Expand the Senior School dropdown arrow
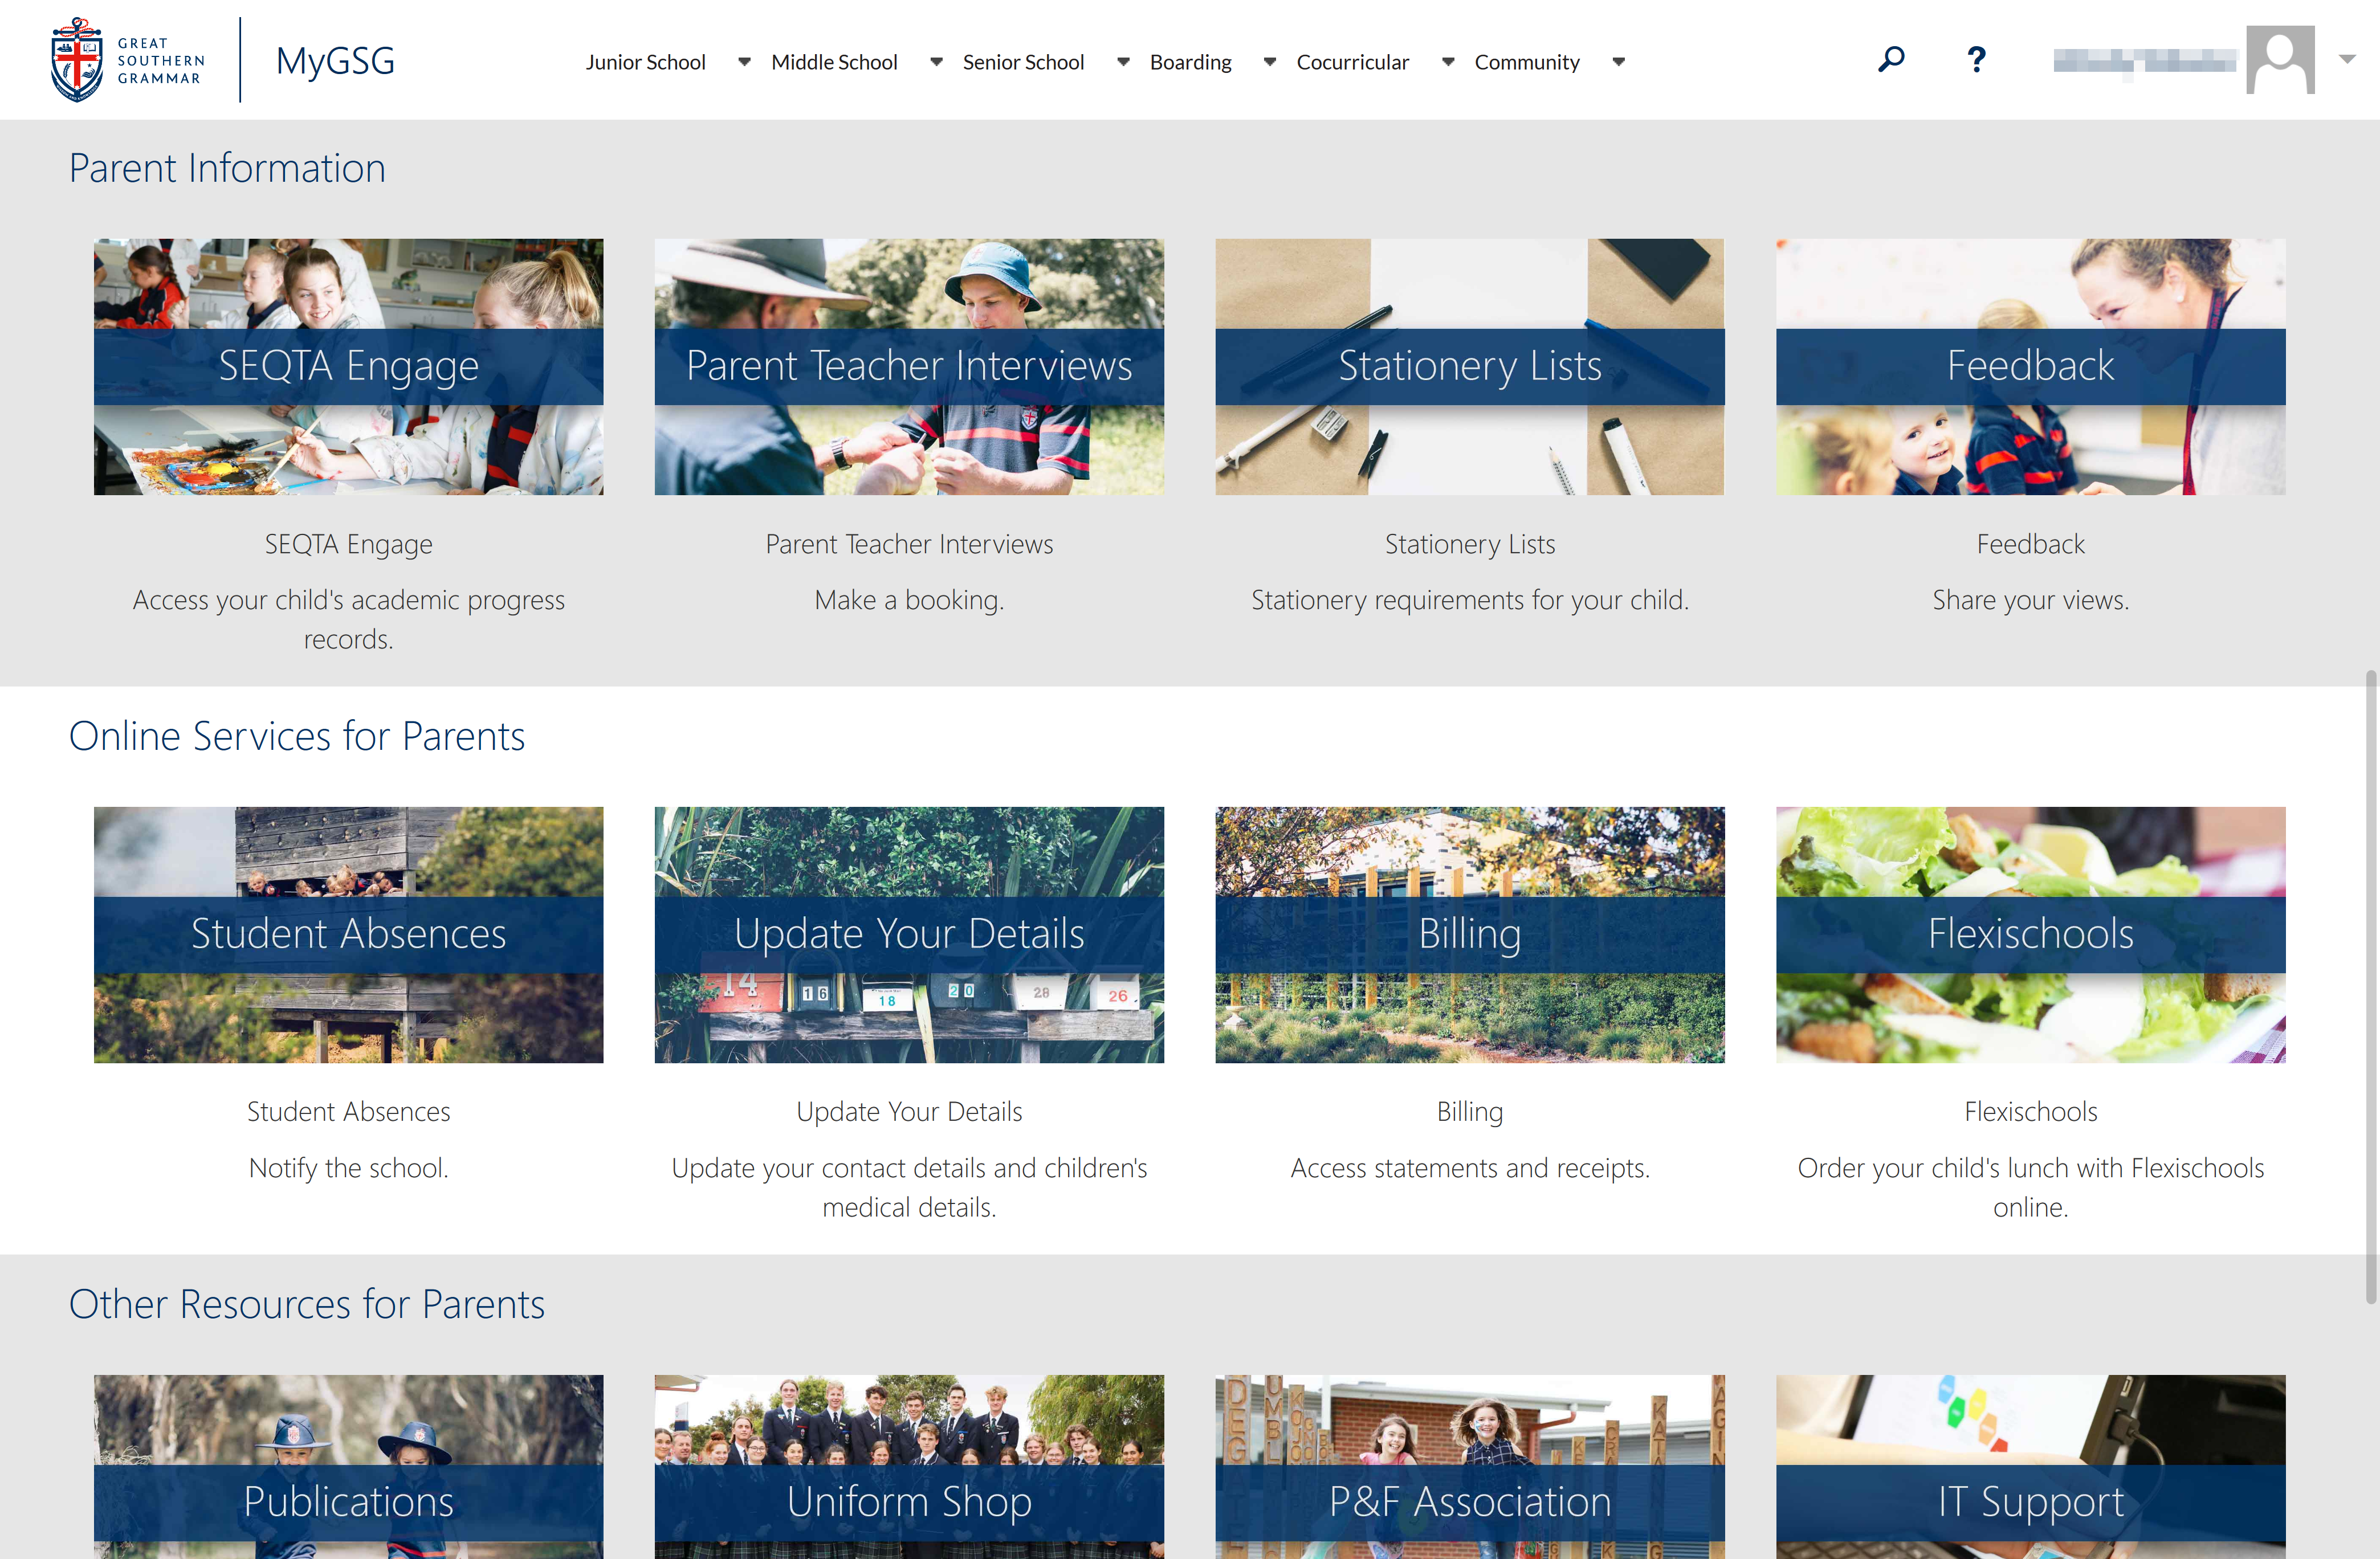Image resolution: width=2380 pixels, height=1559 pixels. coord(1123,62)
